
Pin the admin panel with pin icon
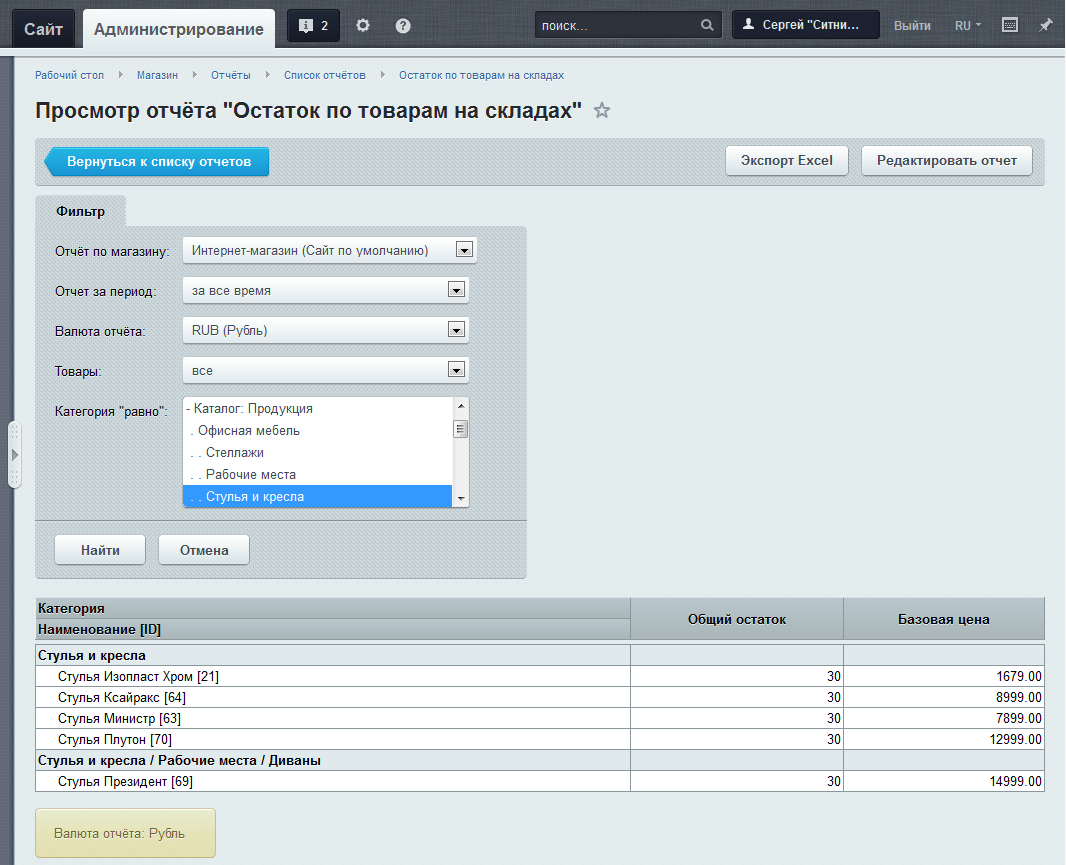pyautogui.click(x=1045, y=26)
